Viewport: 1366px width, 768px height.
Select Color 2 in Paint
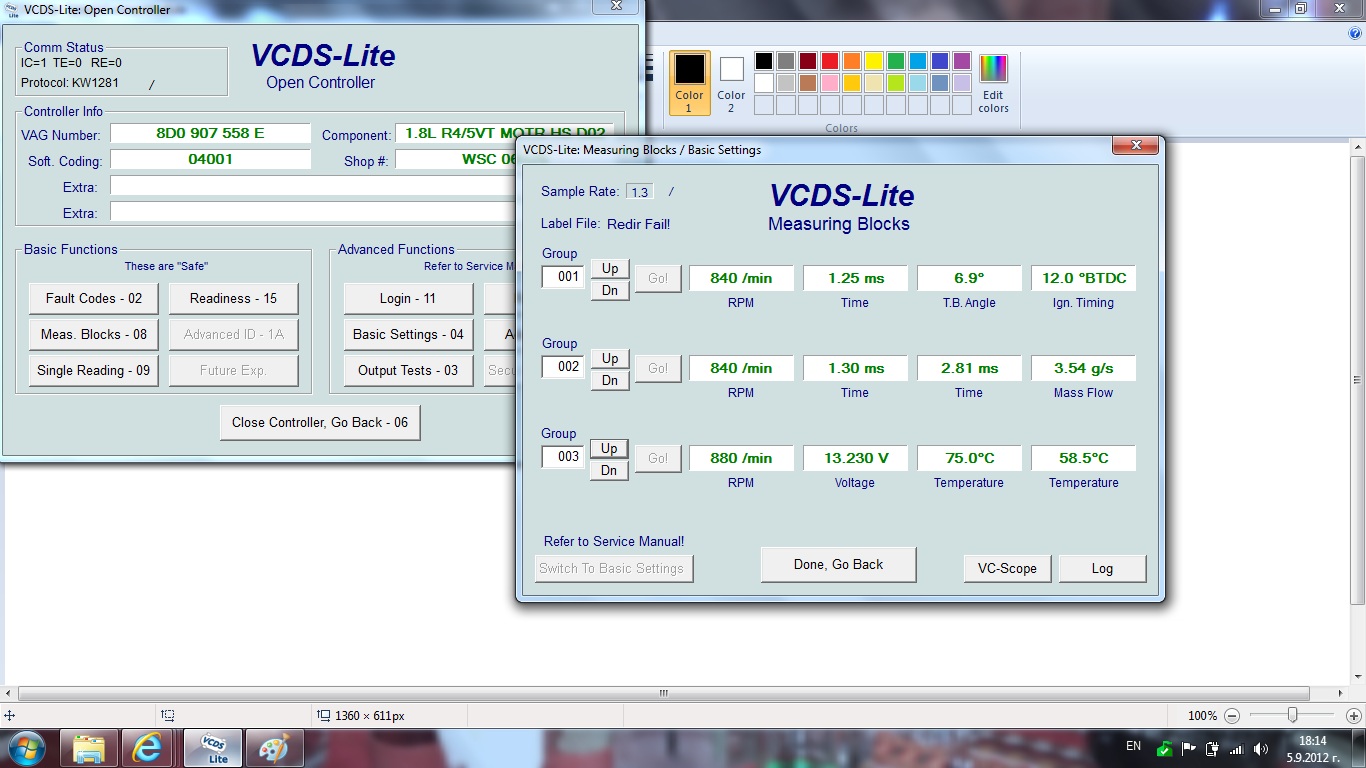point(731,84)
